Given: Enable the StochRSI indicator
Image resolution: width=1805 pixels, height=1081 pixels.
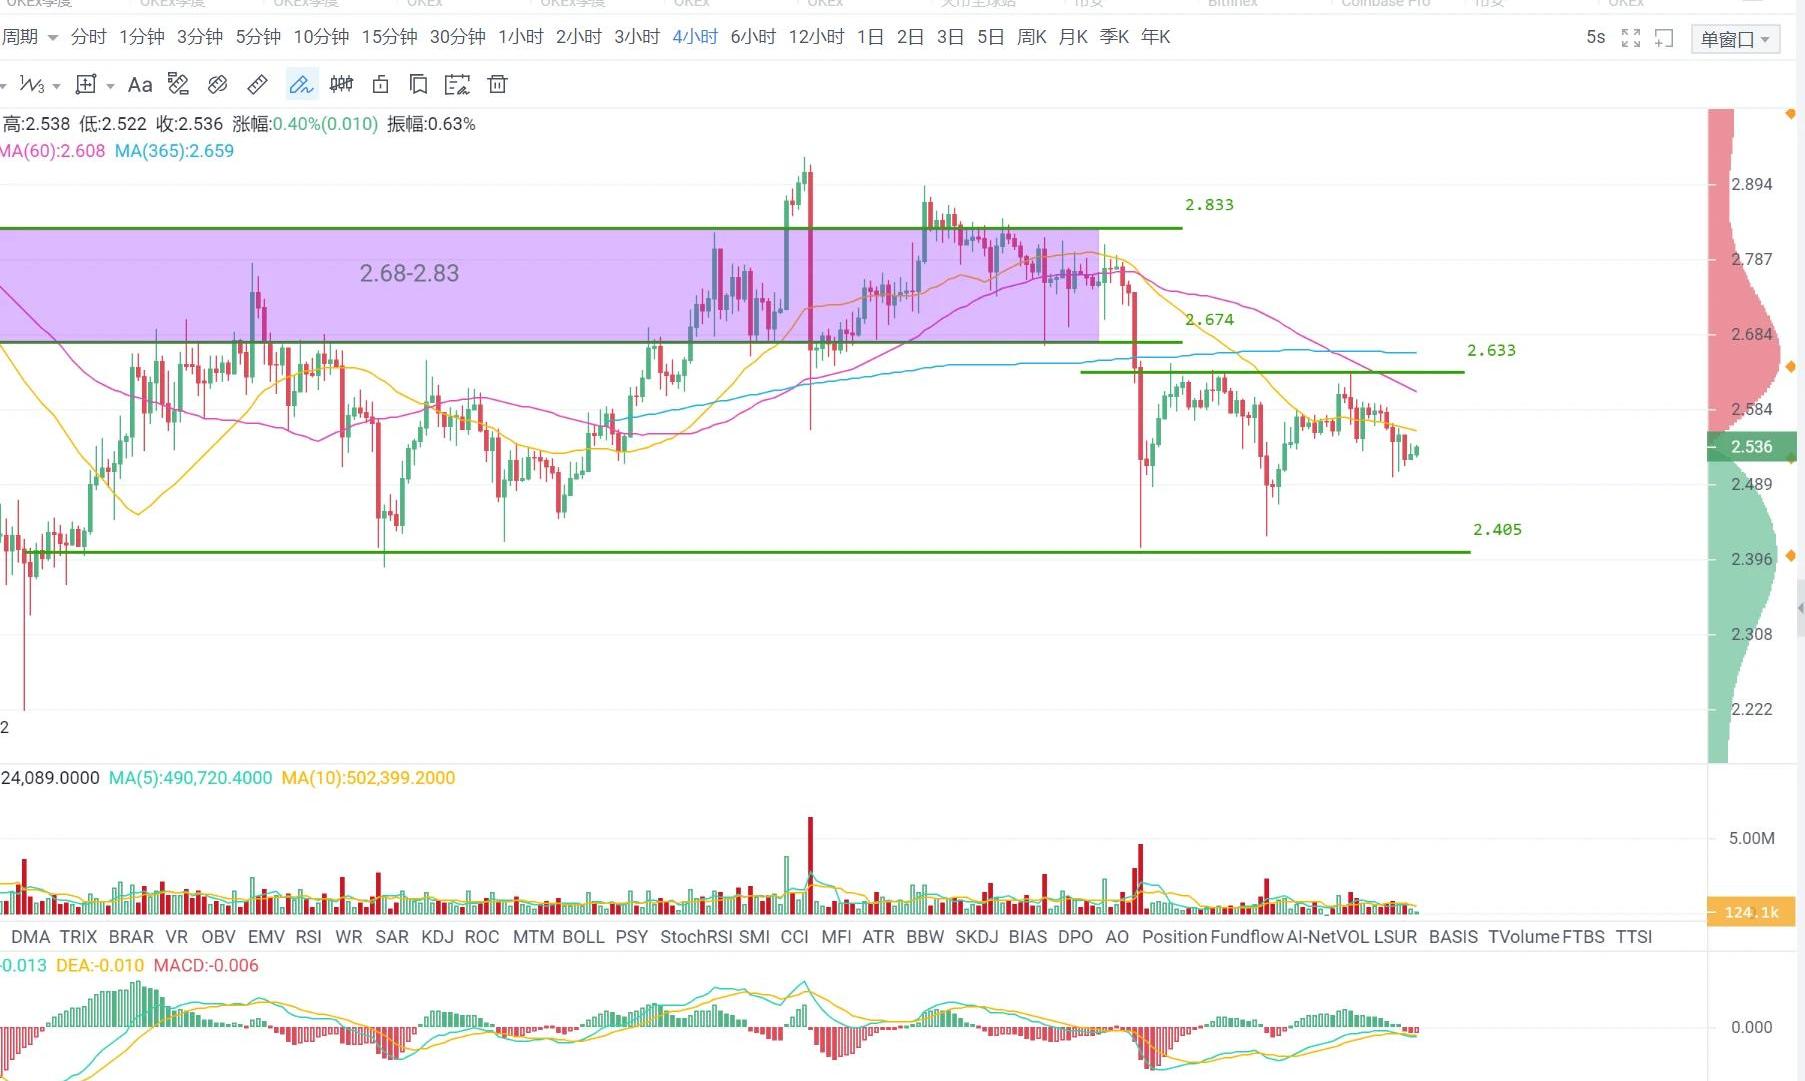Looking at the screenshot, I should [695, 937].
